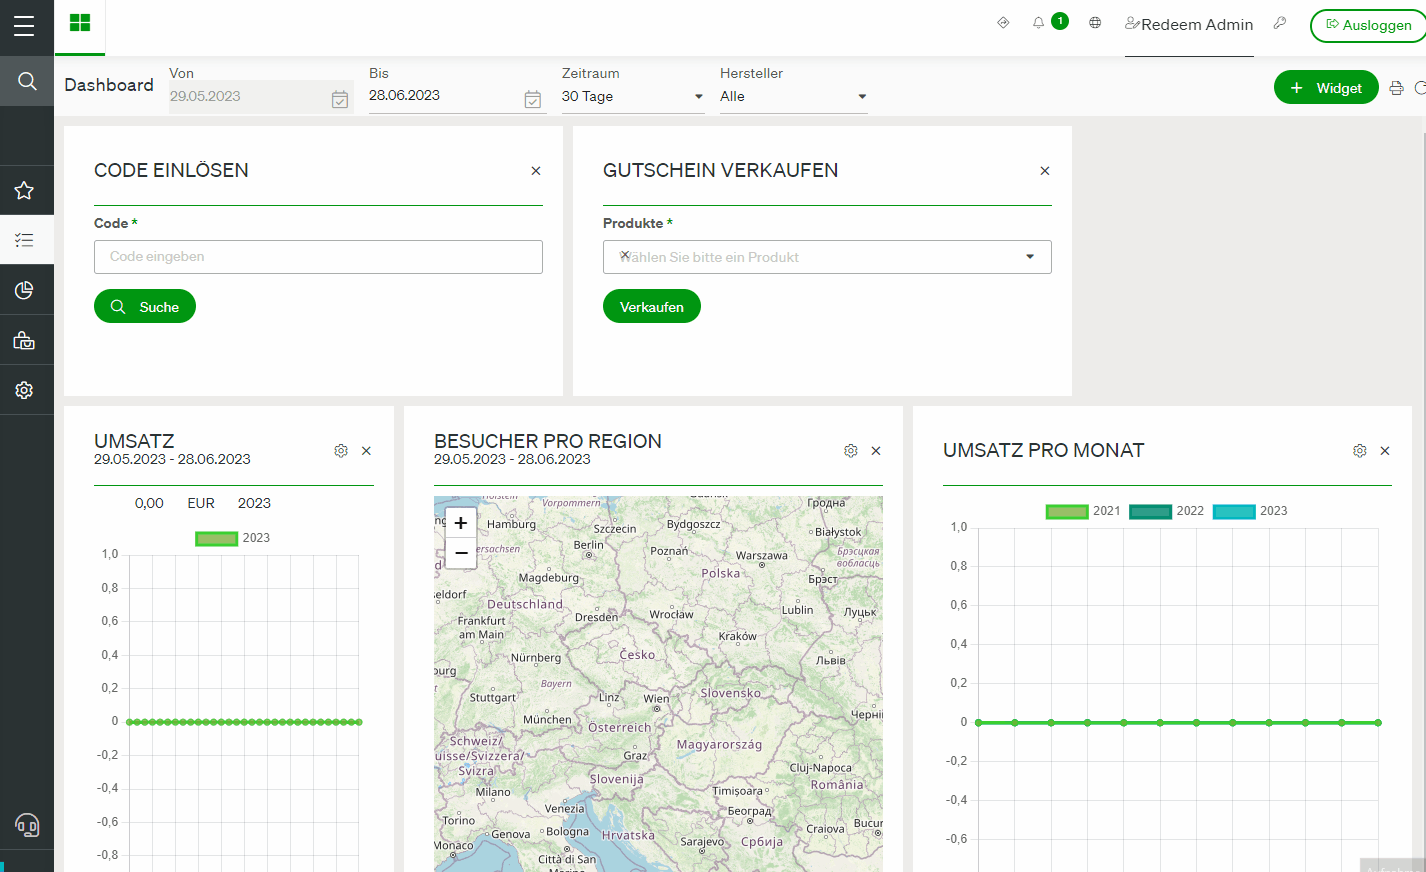Open settings gear in the left sidebar
The height and width of the screenshot is (872, 1426).
point(25,390)
